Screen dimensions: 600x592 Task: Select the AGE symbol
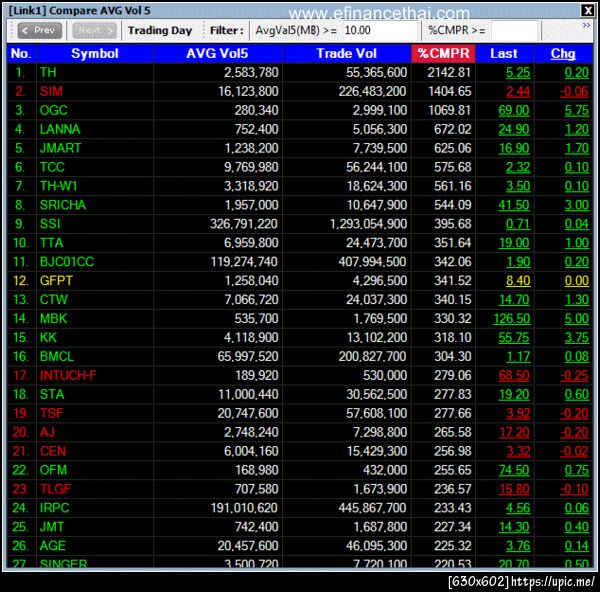(52, 546)
